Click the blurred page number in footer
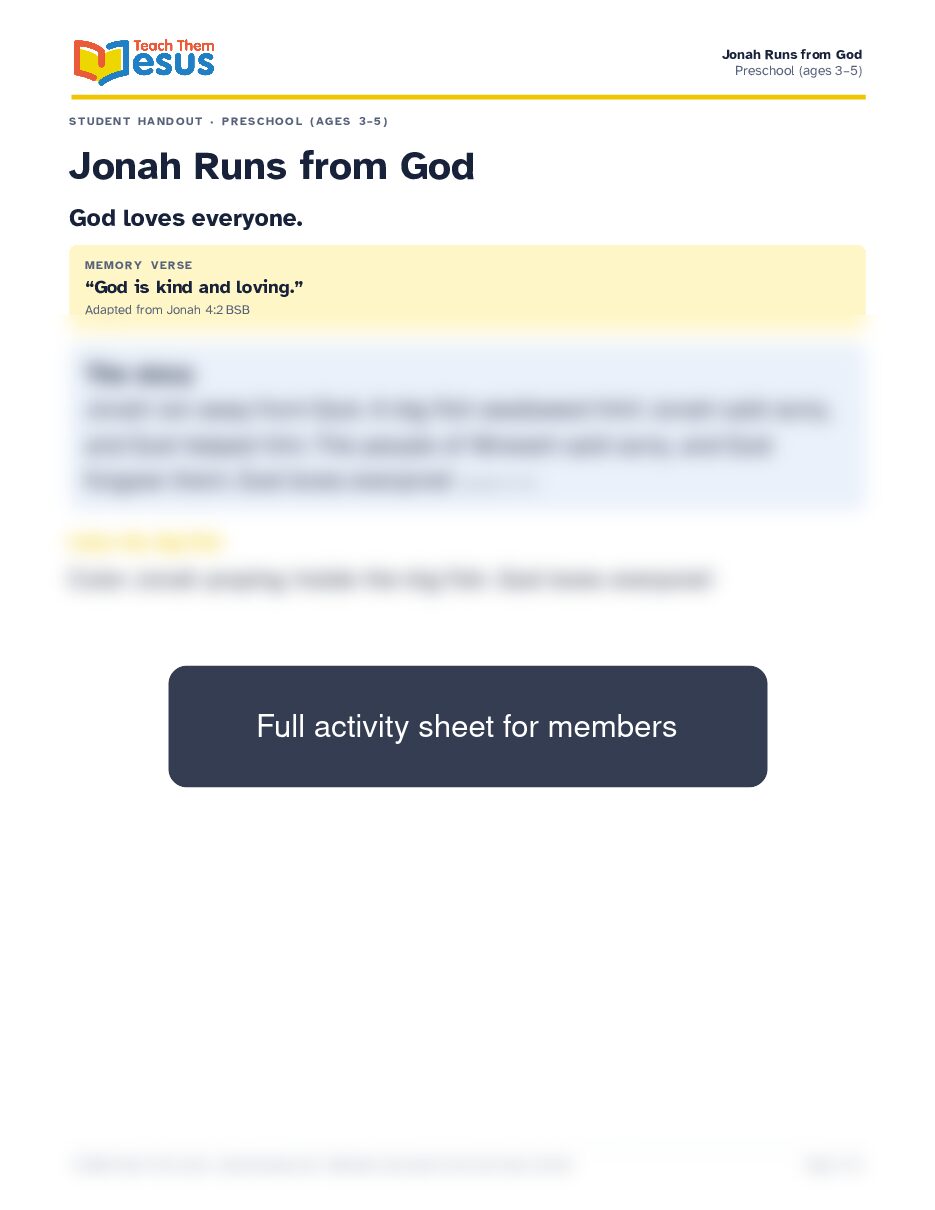 [833, 1164]
